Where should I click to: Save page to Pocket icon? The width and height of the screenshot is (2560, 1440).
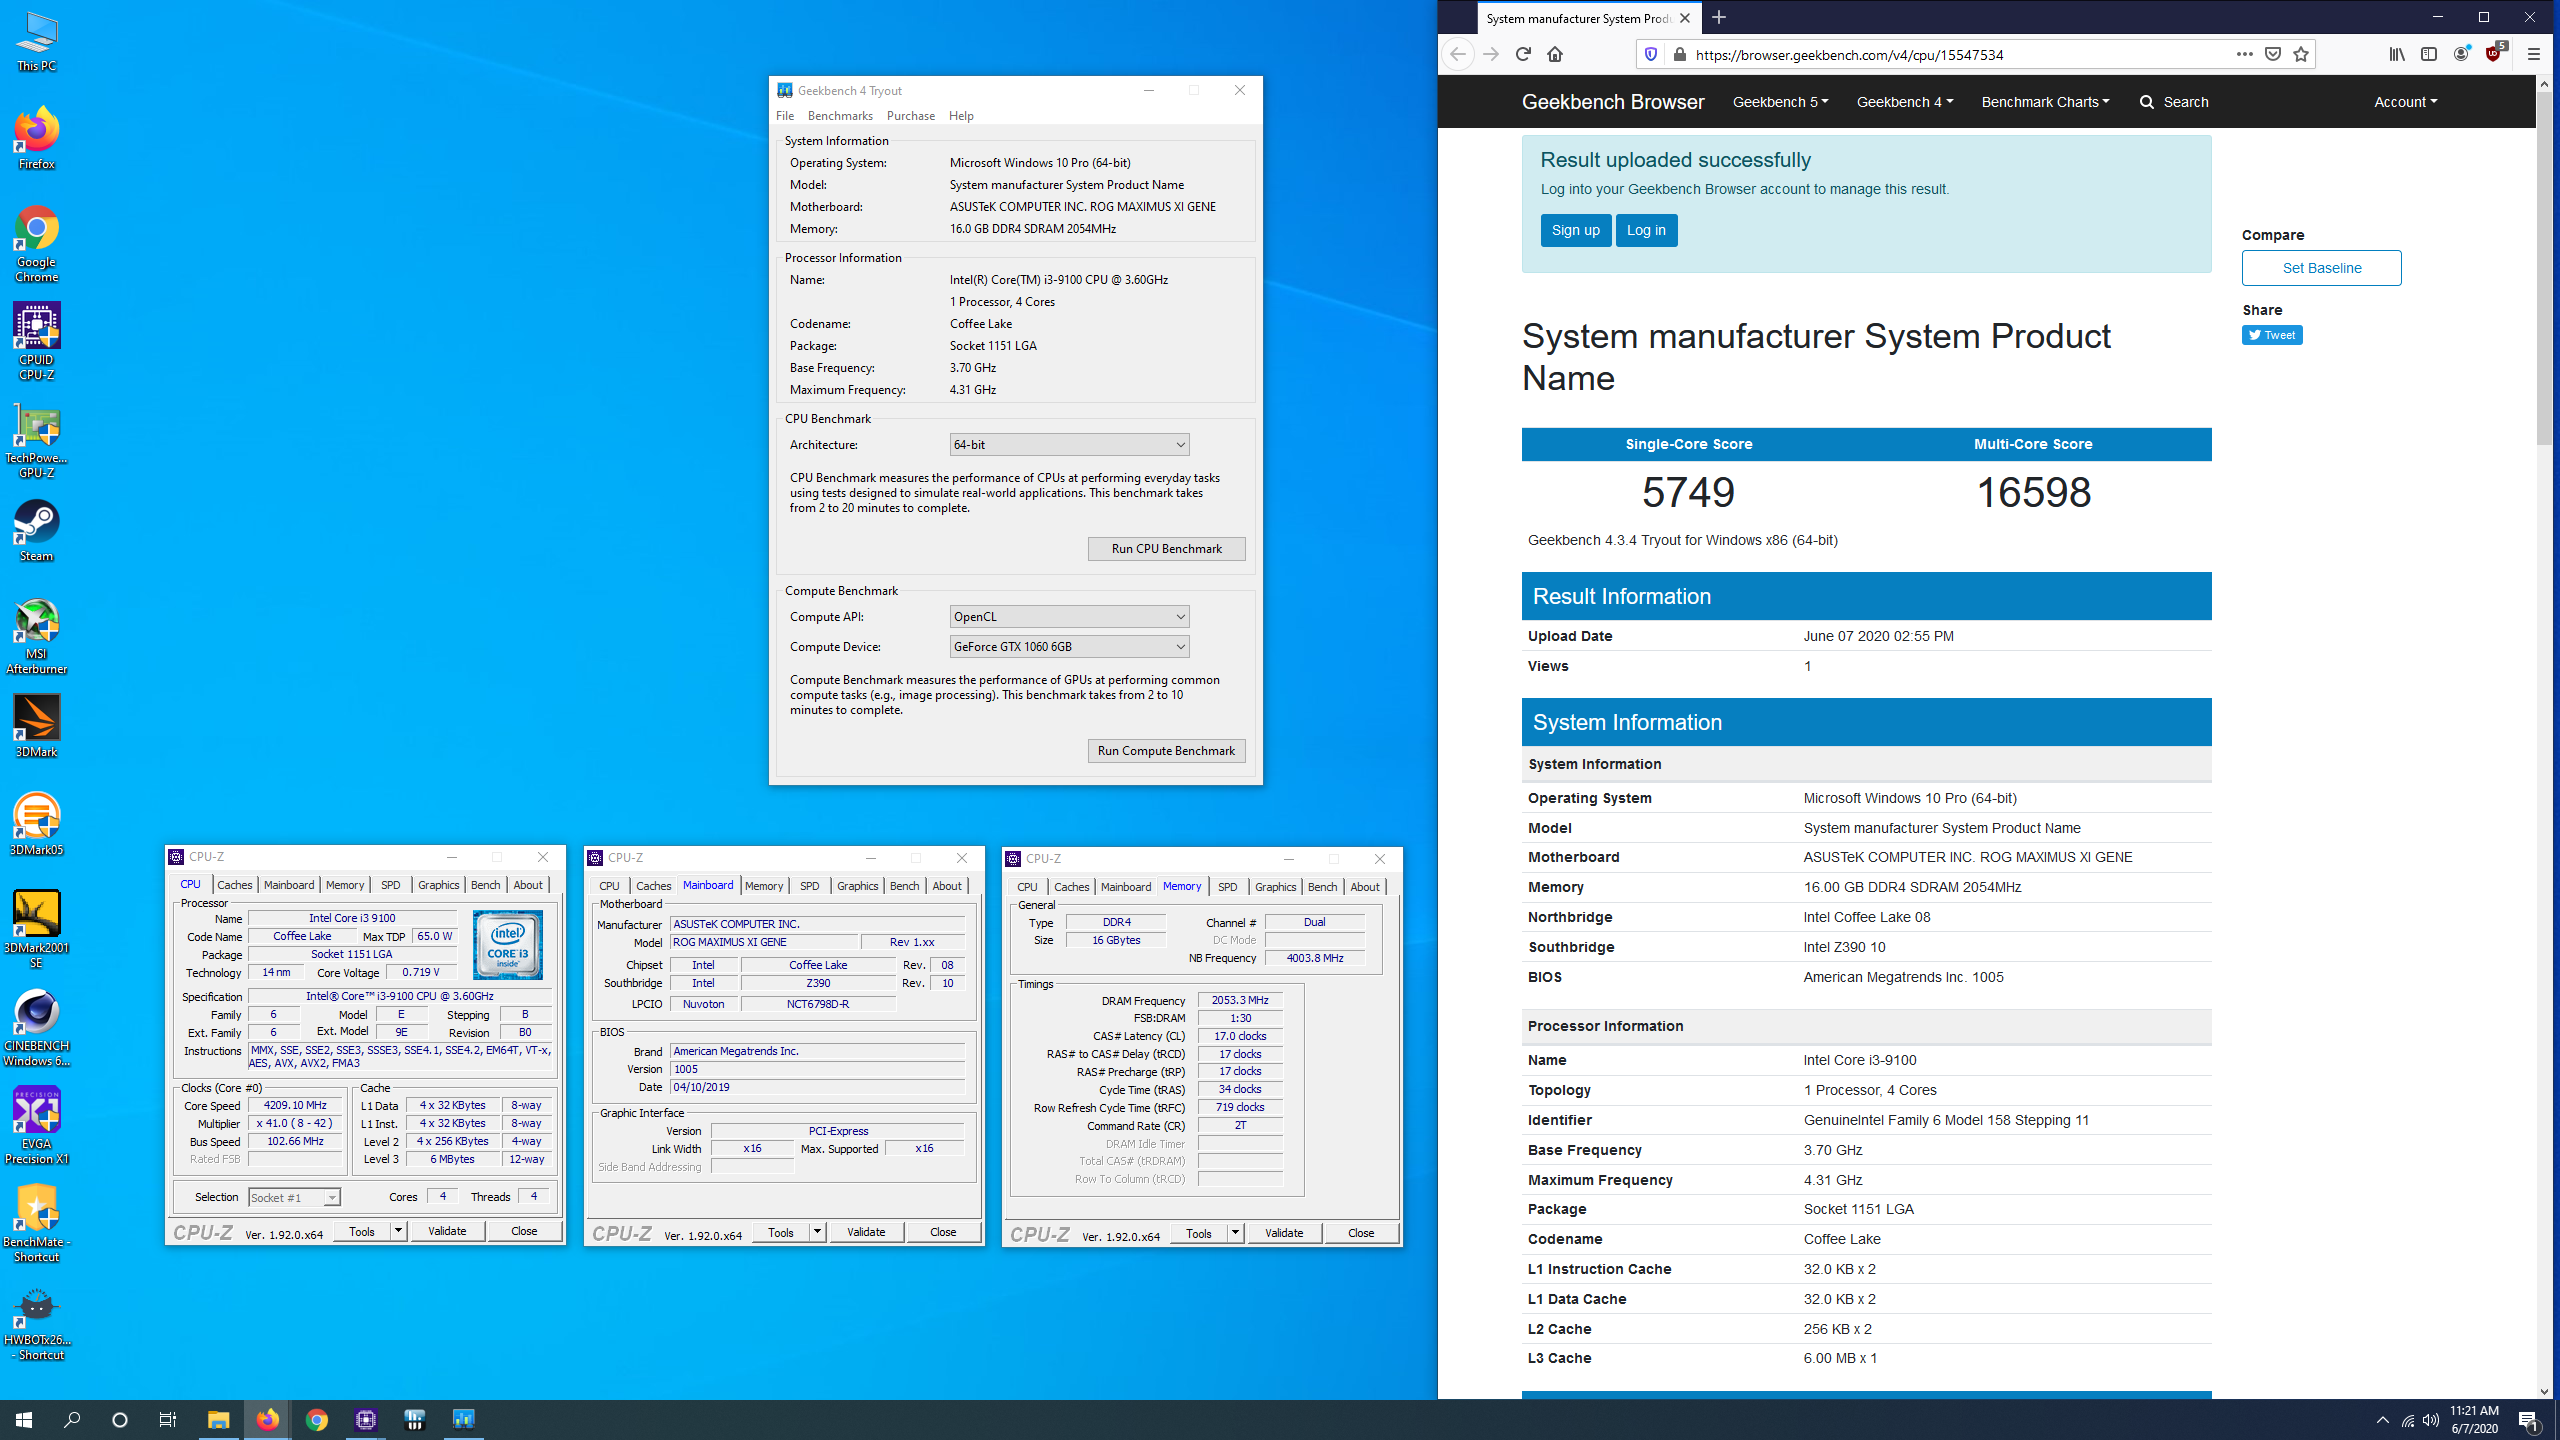tap(2273, 54)
